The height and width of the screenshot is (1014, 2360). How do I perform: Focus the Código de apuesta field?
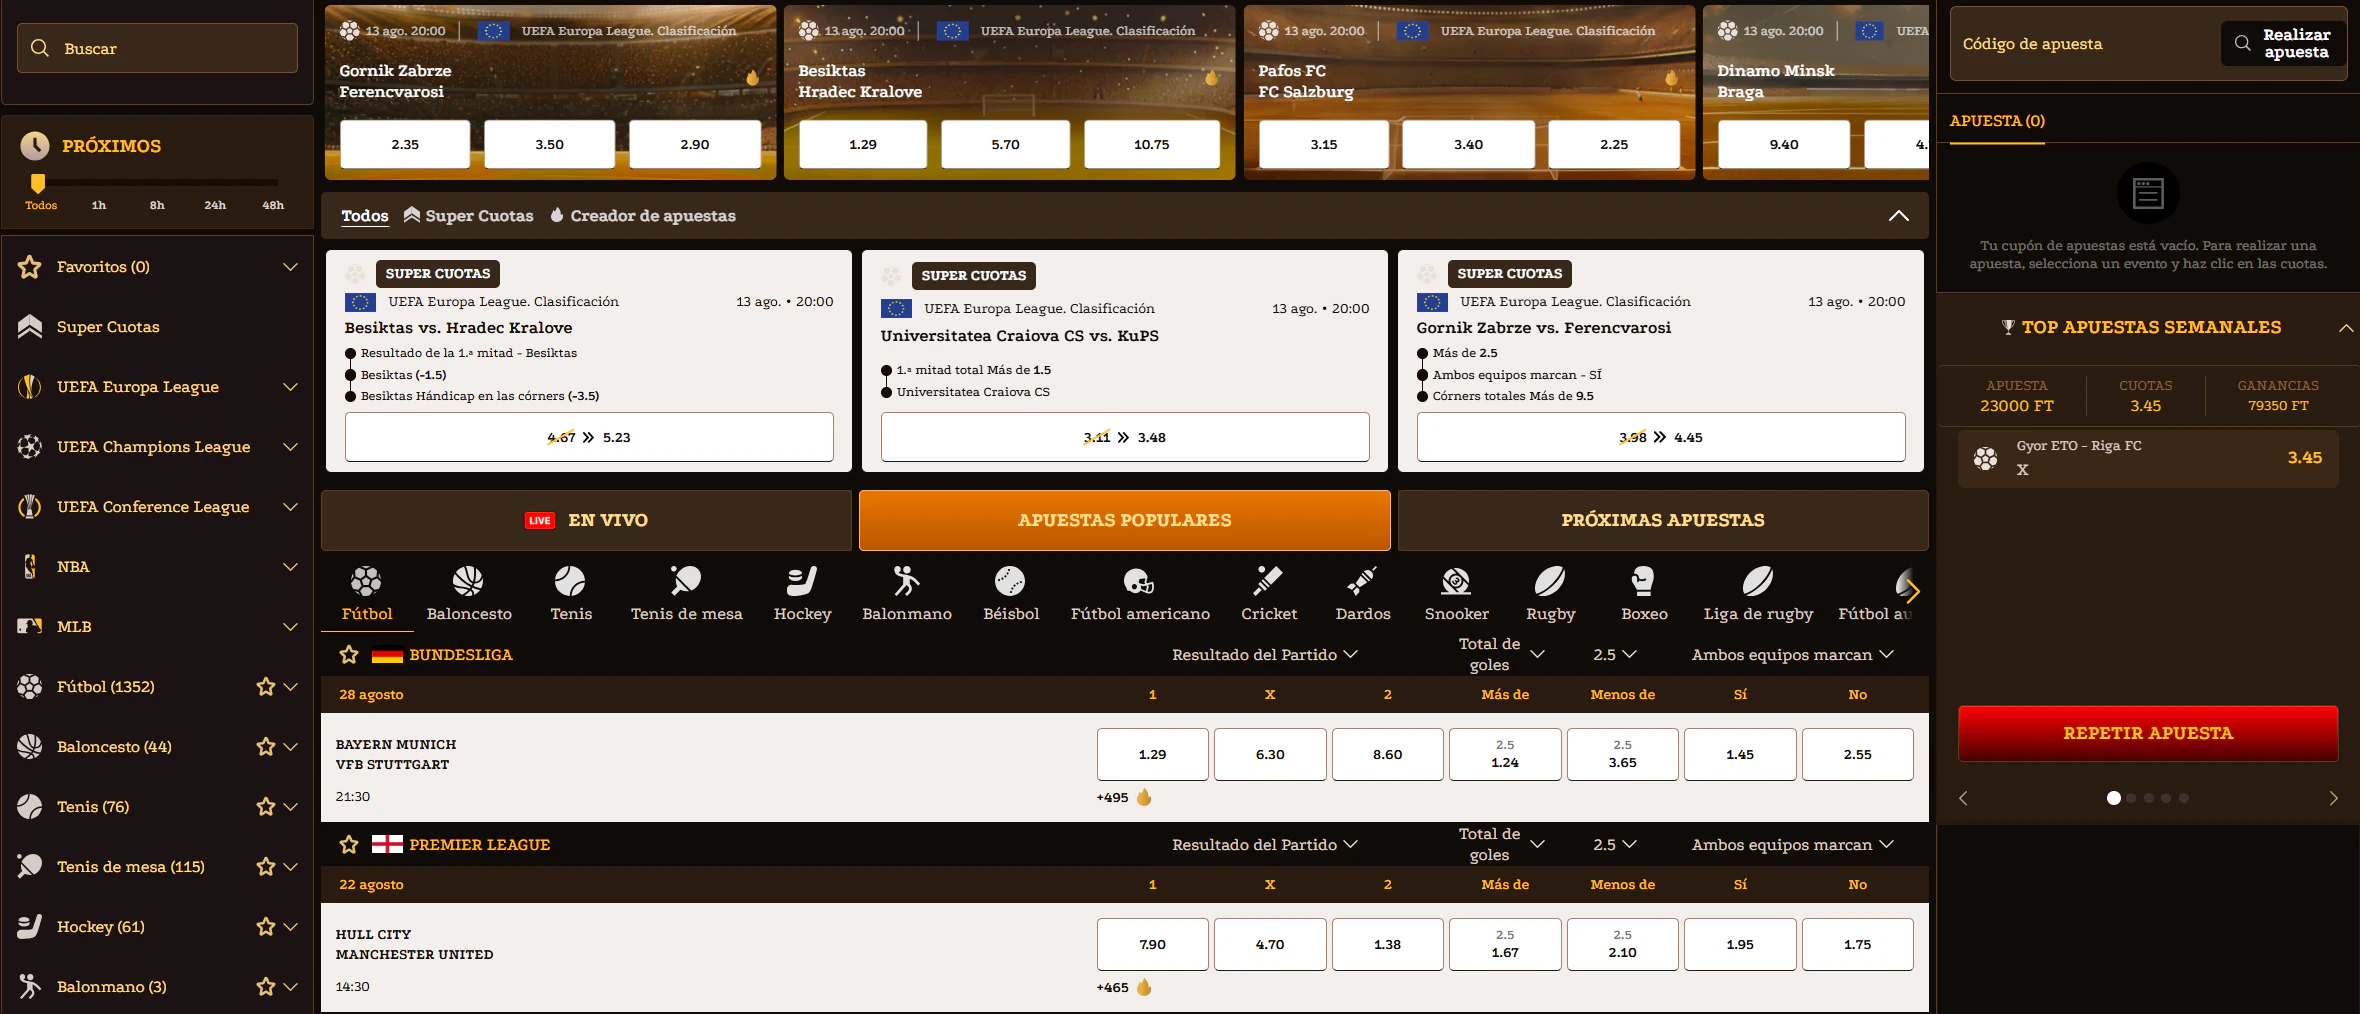point(2085,44)
